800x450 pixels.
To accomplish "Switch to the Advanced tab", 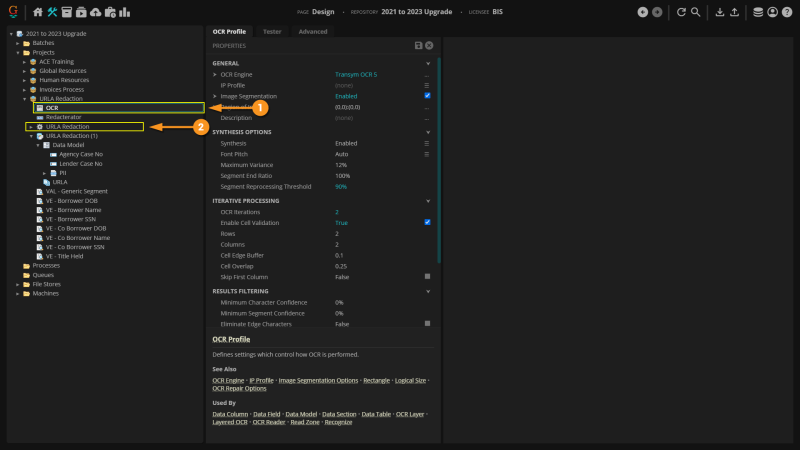I will [x=313, y=32].
